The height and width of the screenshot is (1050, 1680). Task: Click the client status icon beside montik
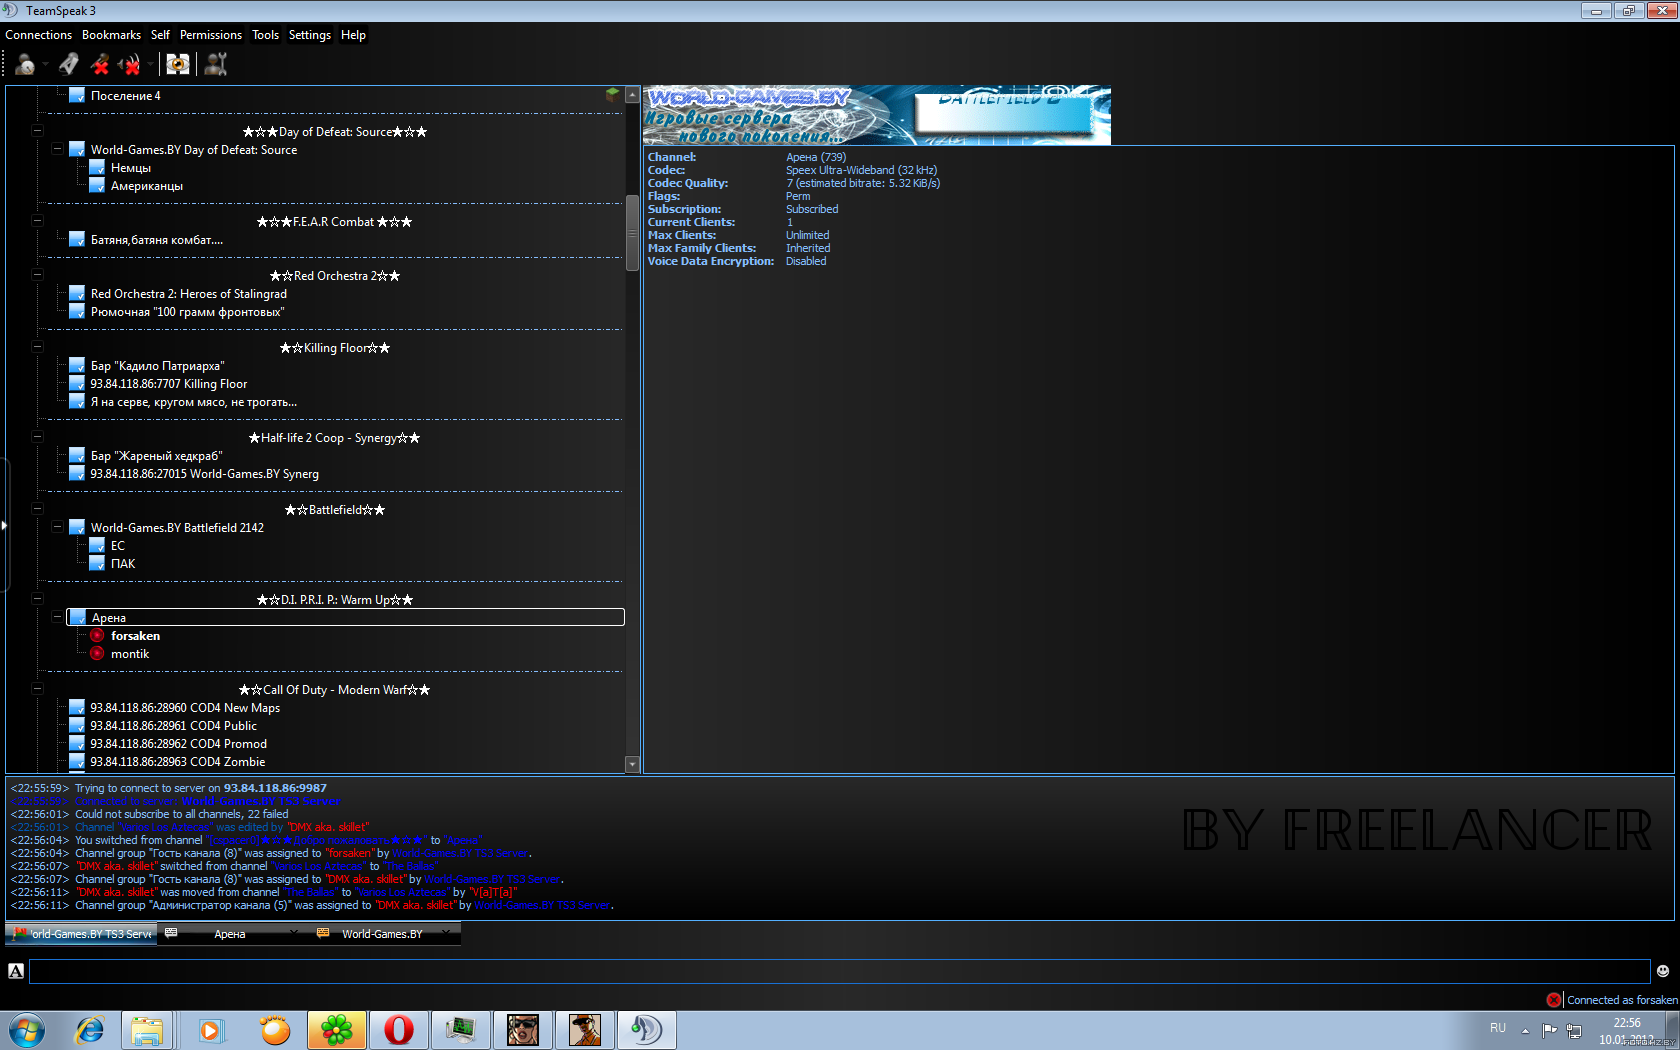[97, 653]
